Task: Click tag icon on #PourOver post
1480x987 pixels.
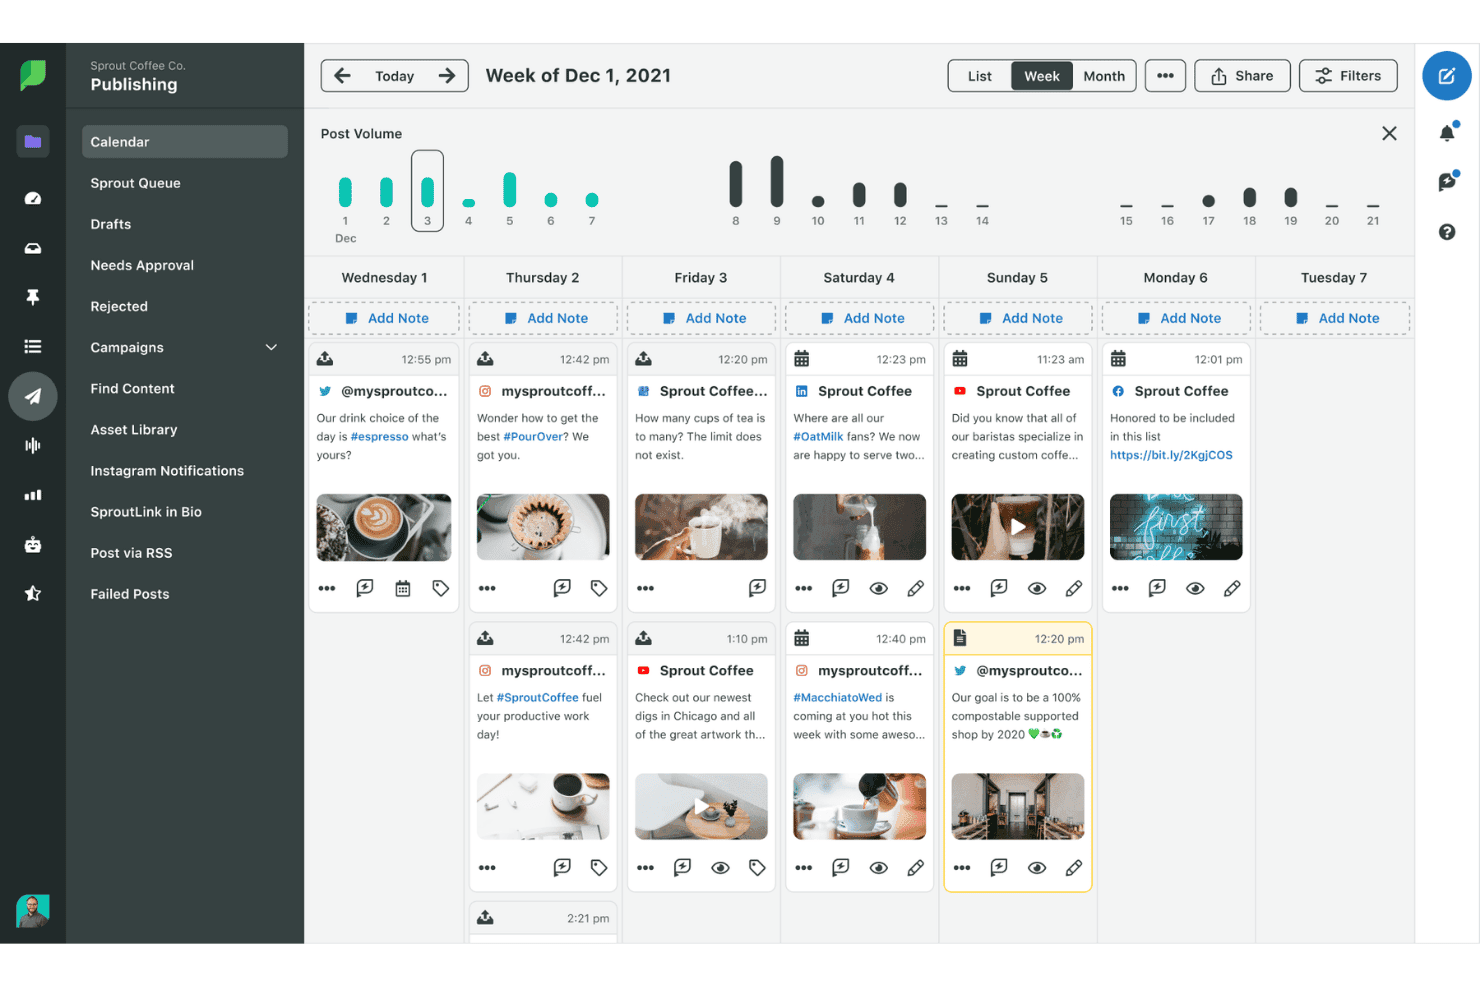Action: pyautogui.click(x=599, y=589)
